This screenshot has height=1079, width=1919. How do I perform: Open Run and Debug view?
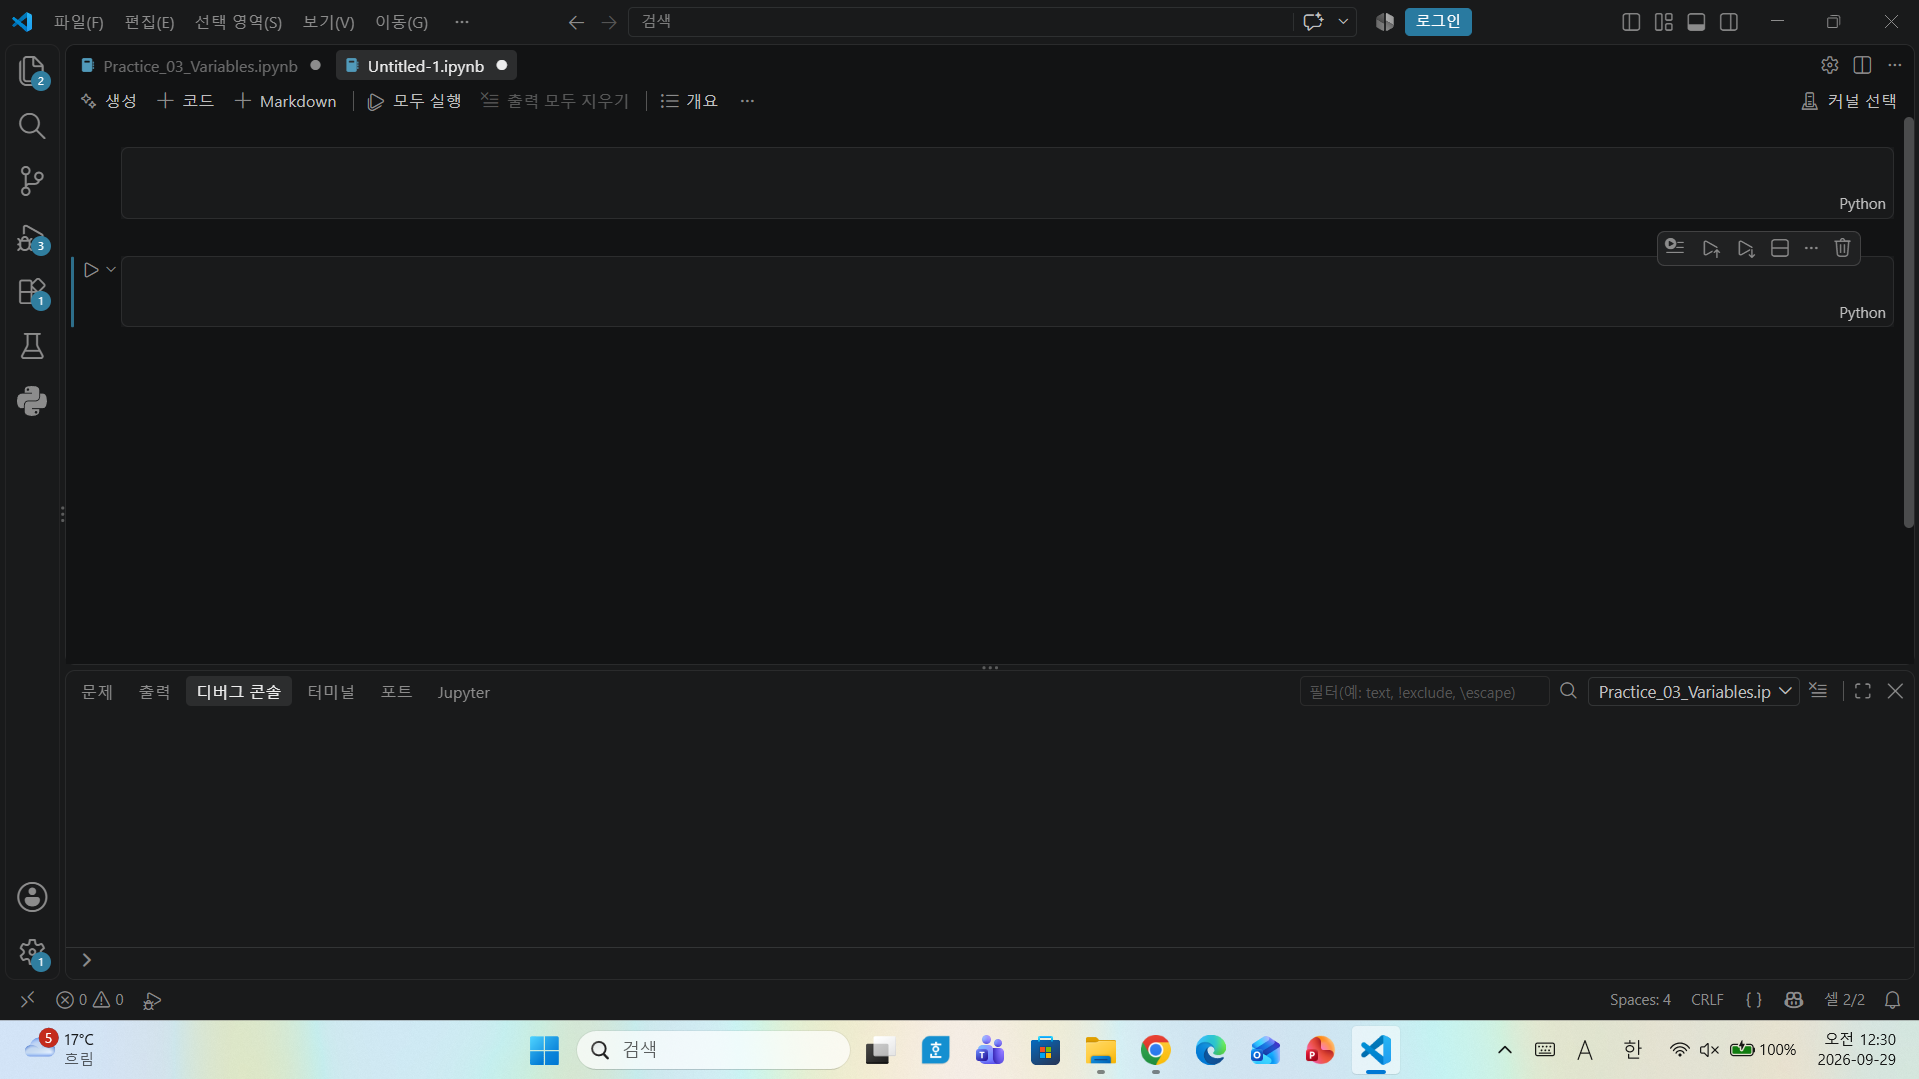[x=32, y=237]
